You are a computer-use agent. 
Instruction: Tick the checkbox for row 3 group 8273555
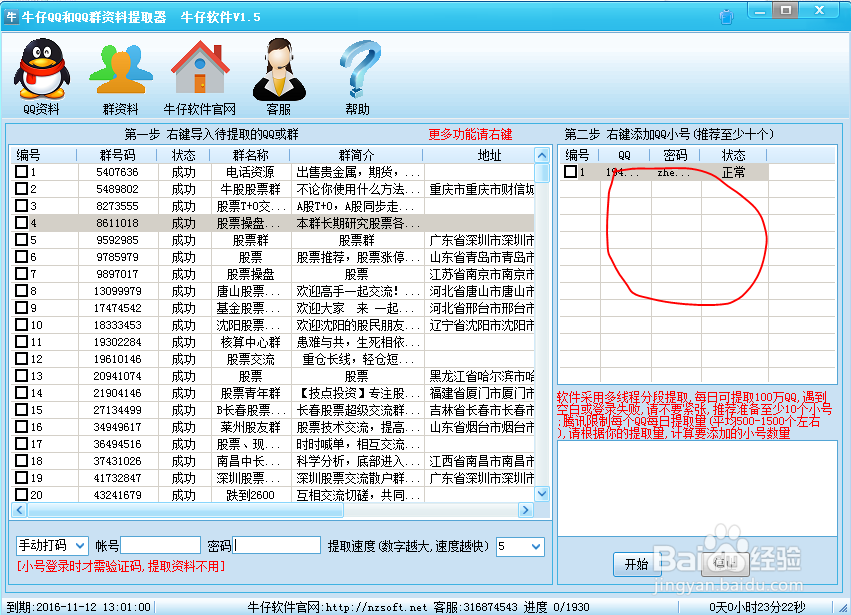click(x=21, y=206)
